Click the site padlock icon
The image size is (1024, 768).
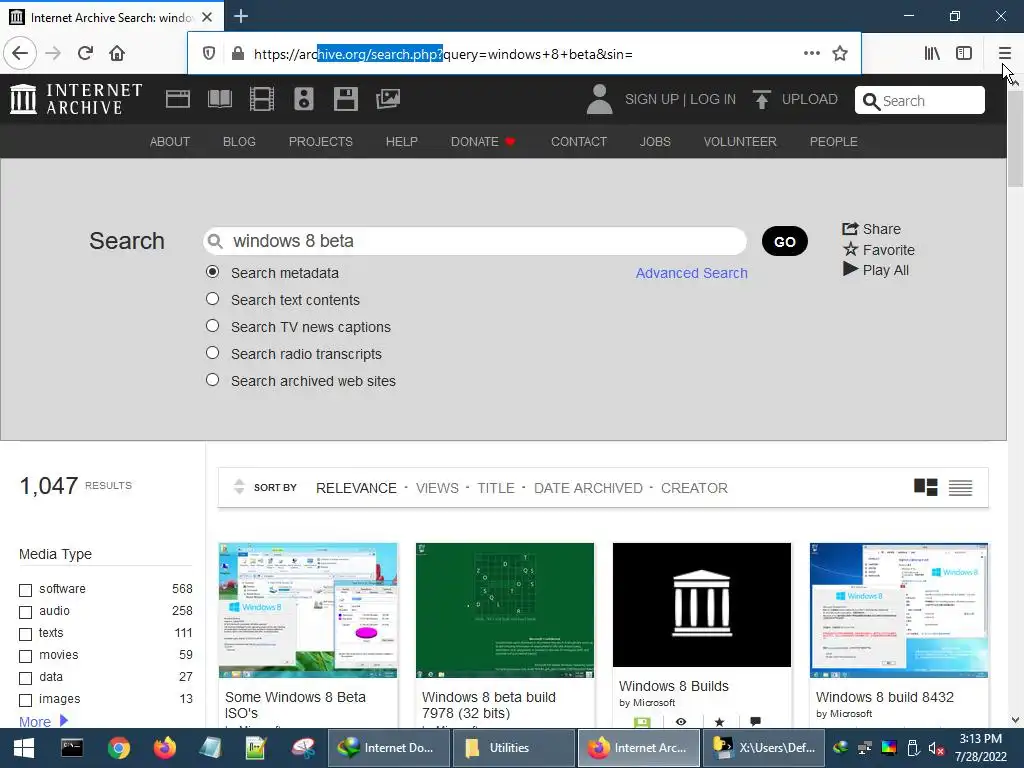point(238,54)
